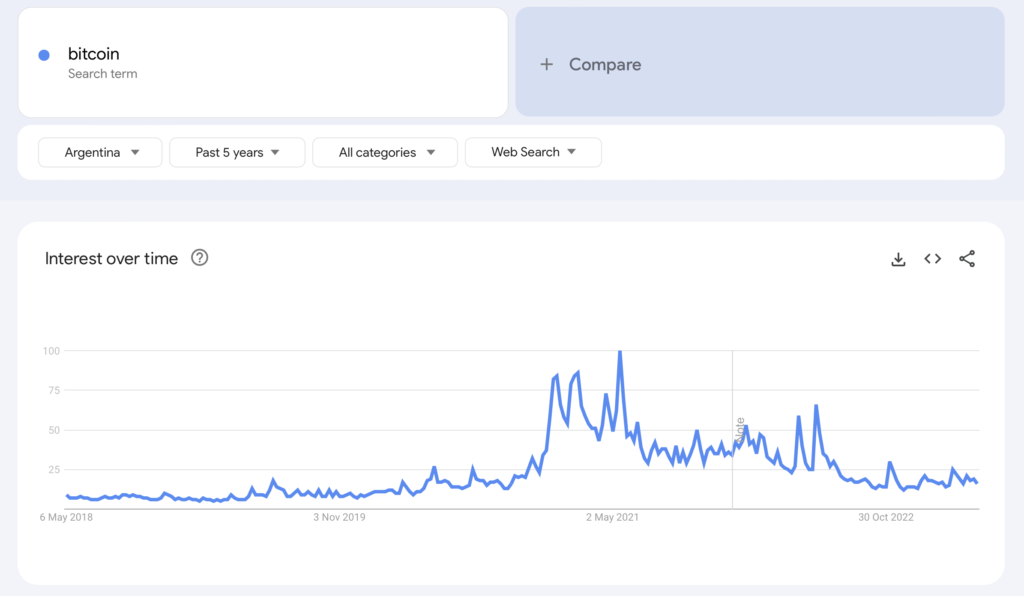
Task: Select the chart's highest peak at 100
Action: click(x=620, y=352)
